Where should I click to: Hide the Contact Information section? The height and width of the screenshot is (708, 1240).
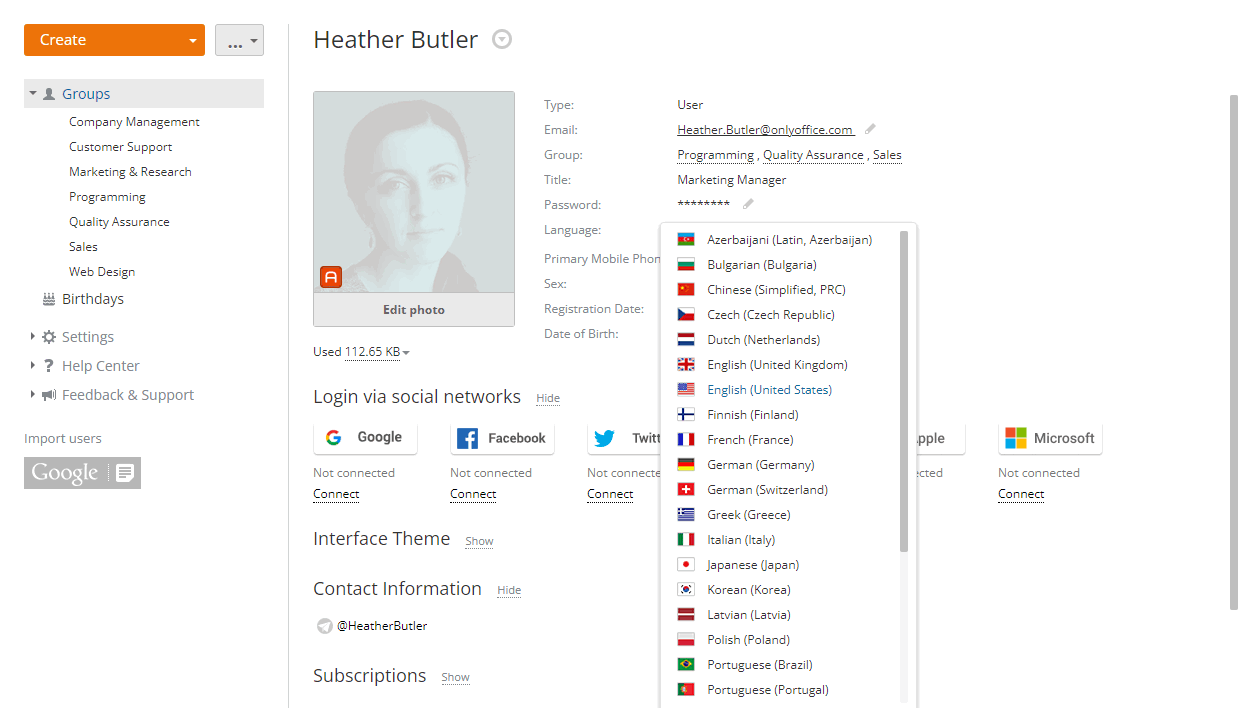click(509, 590)
